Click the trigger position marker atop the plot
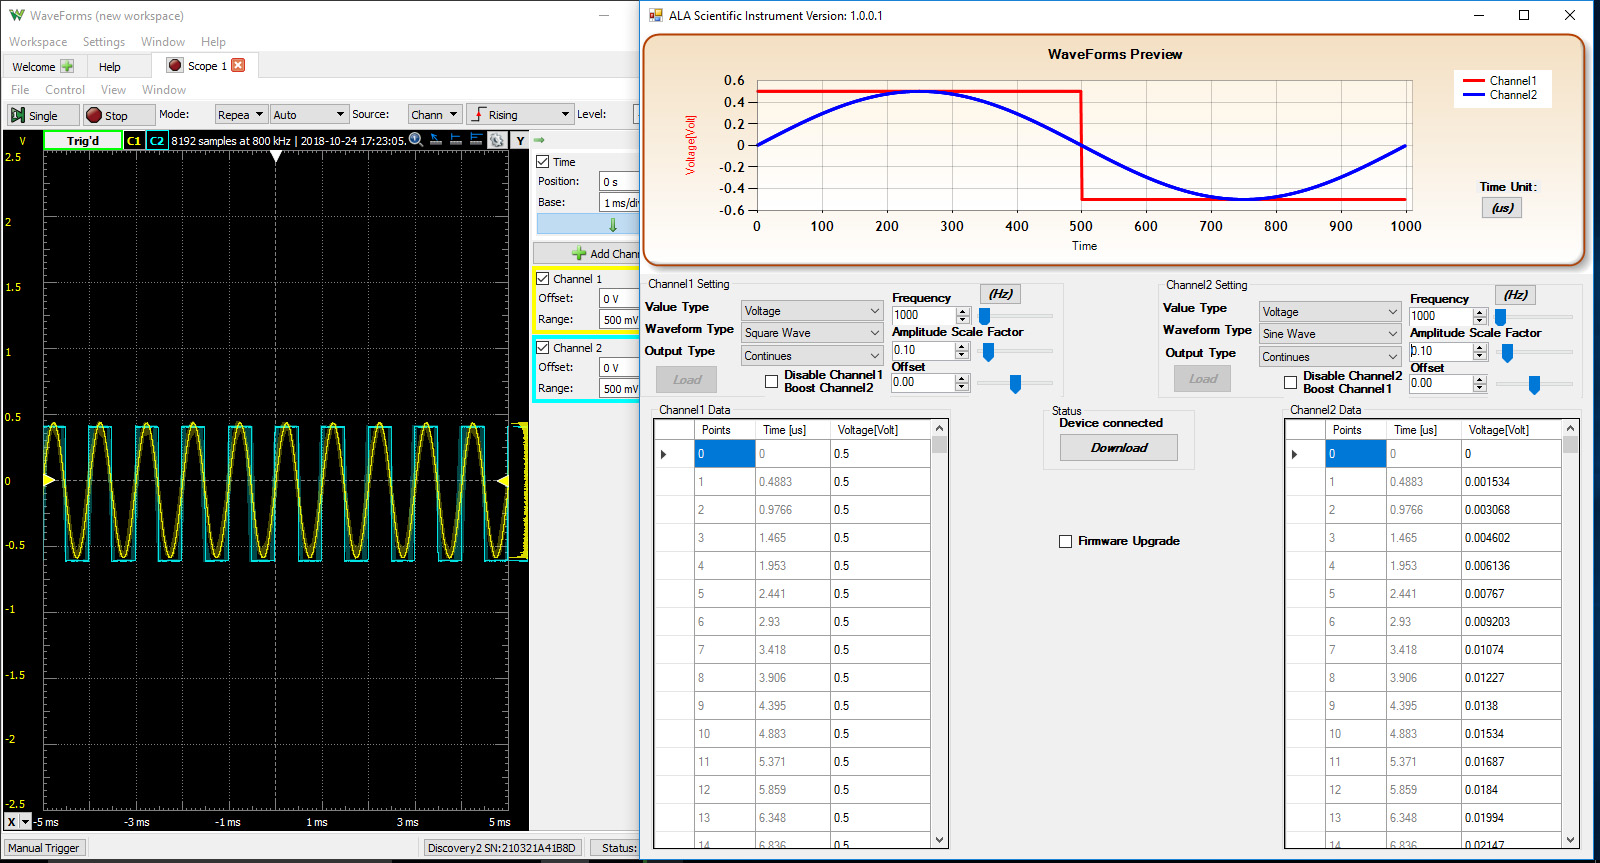The height and width of the screenshot is (863, 1600). point(276,156)
